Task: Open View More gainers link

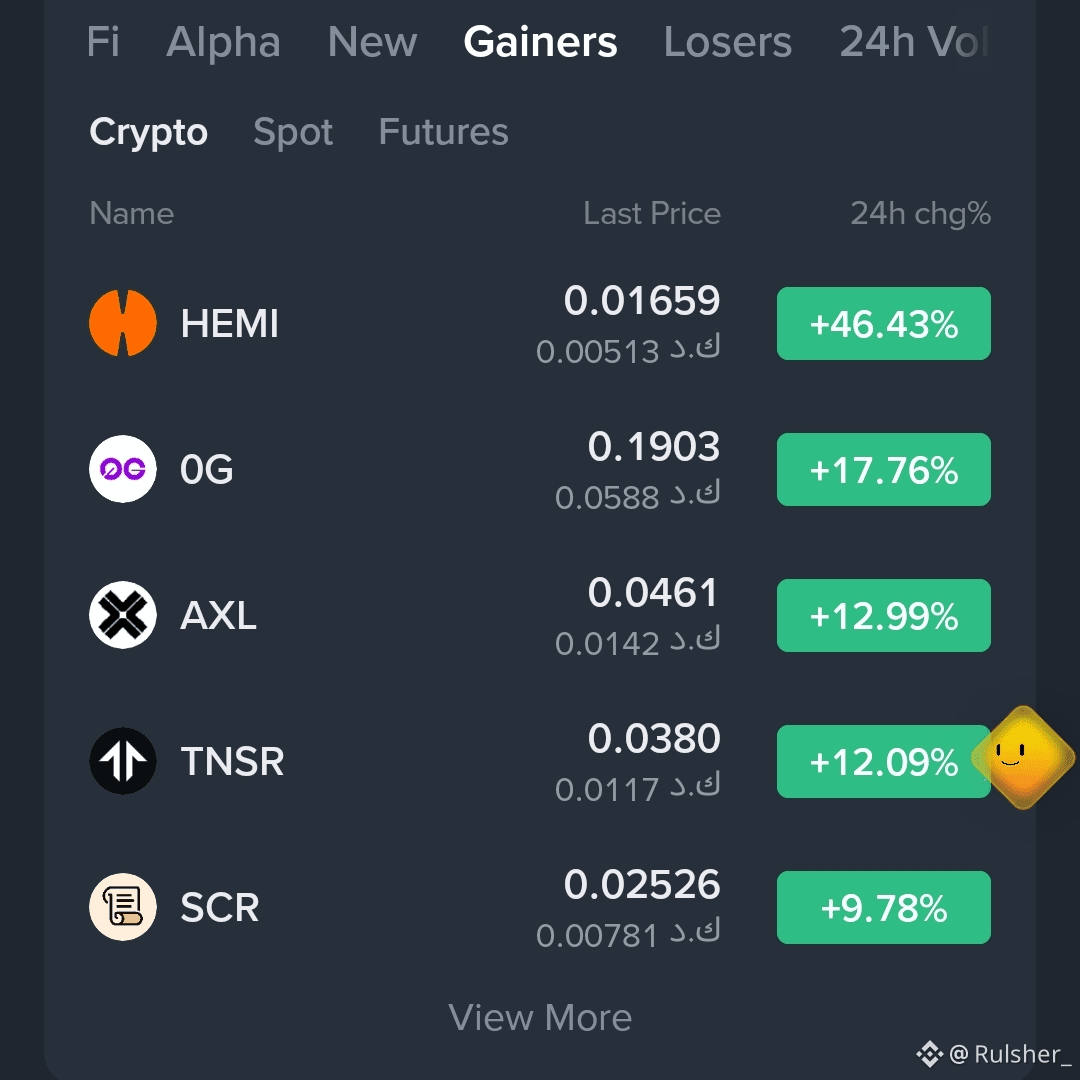Action: tap(540, 1017)
